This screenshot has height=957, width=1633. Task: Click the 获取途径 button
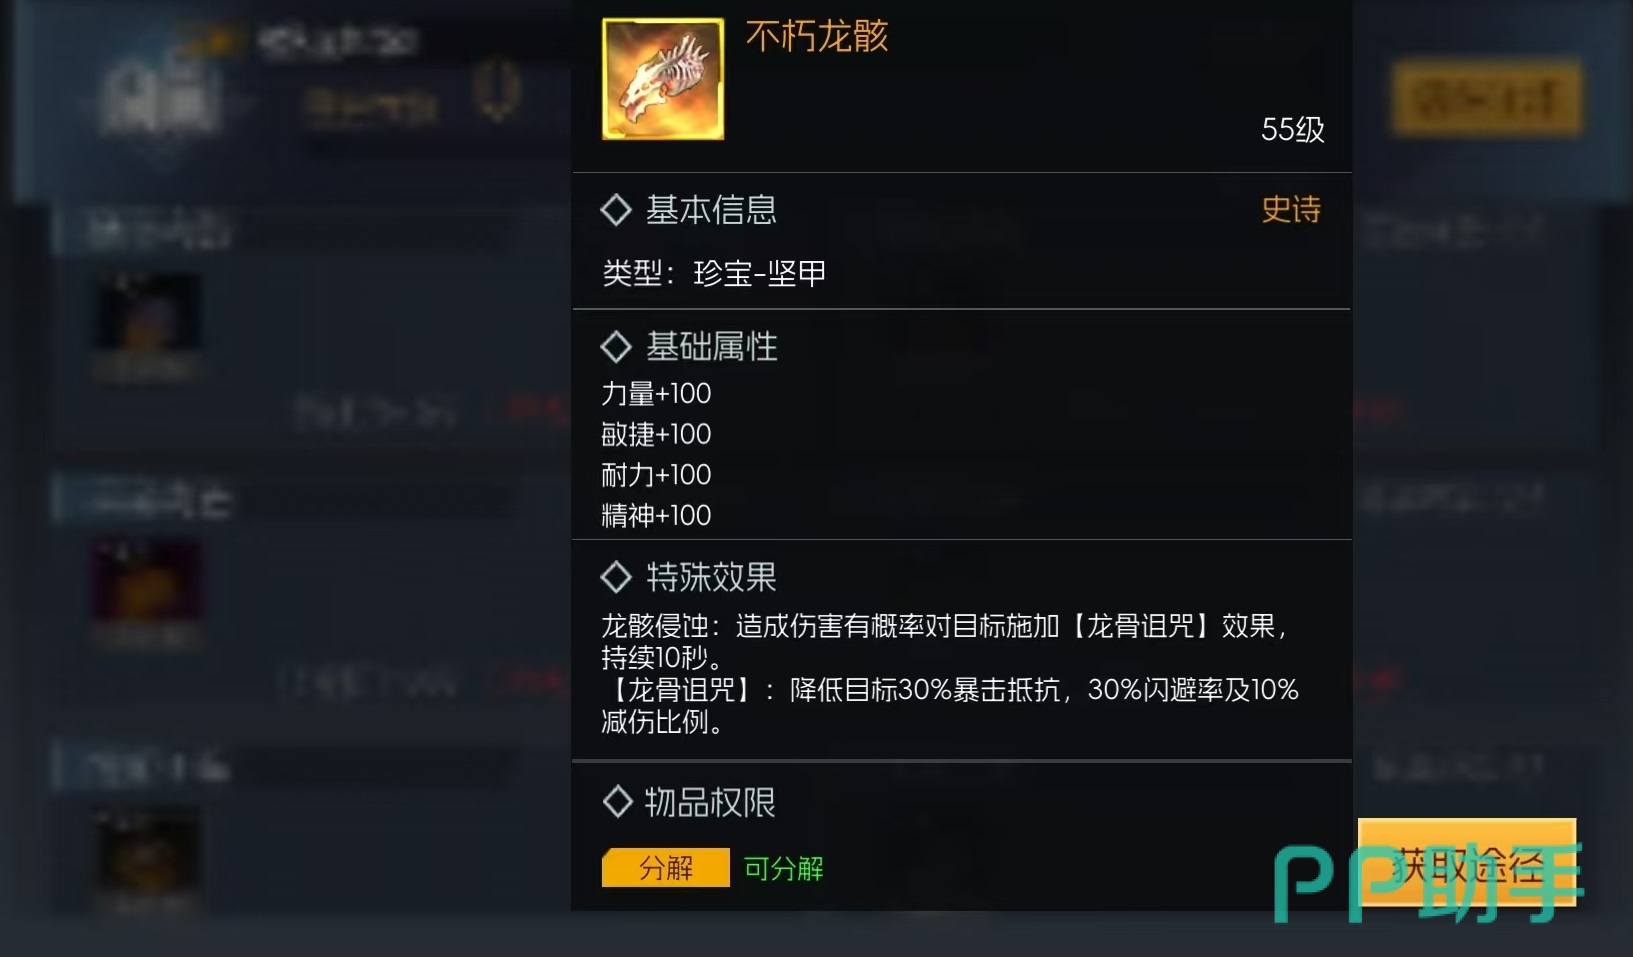coord(1467,863)
